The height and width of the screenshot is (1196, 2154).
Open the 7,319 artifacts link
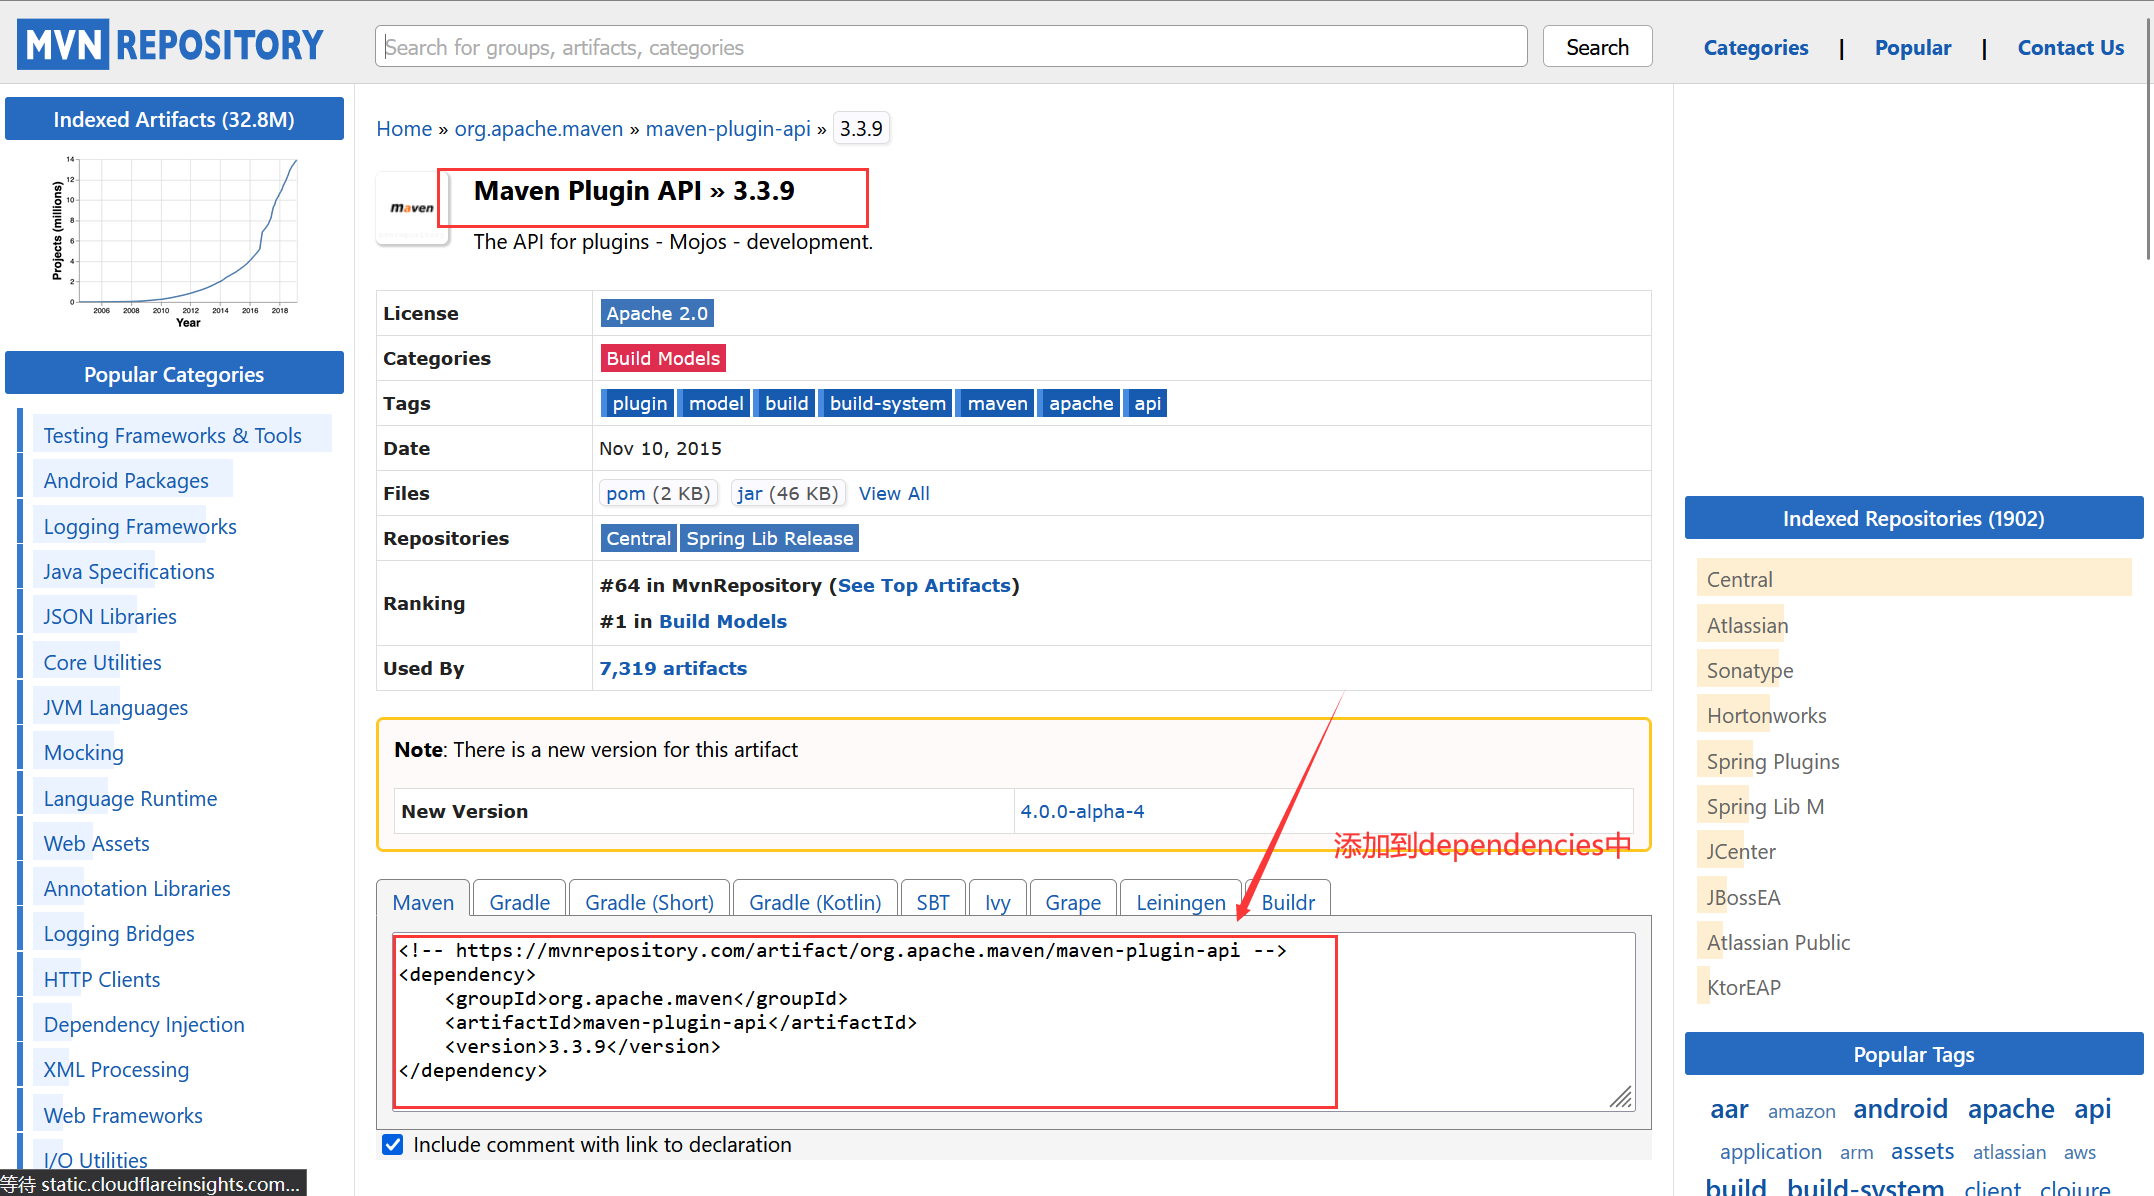(x=672, y=668)
